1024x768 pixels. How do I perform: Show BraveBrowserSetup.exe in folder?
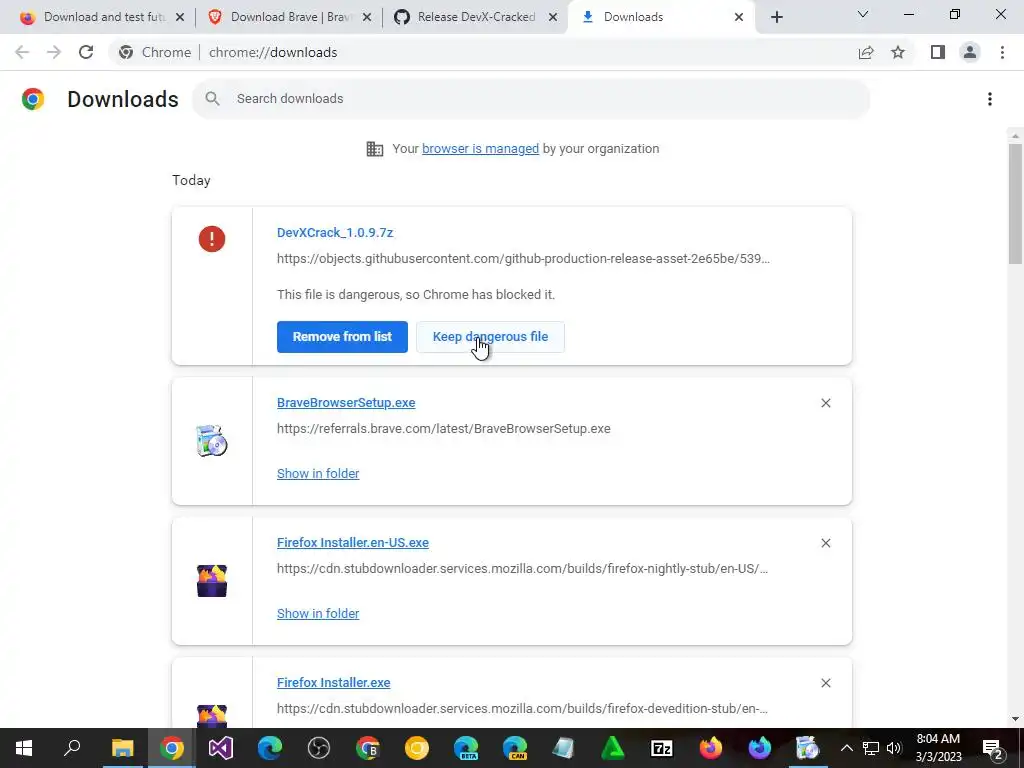[318, 473]
